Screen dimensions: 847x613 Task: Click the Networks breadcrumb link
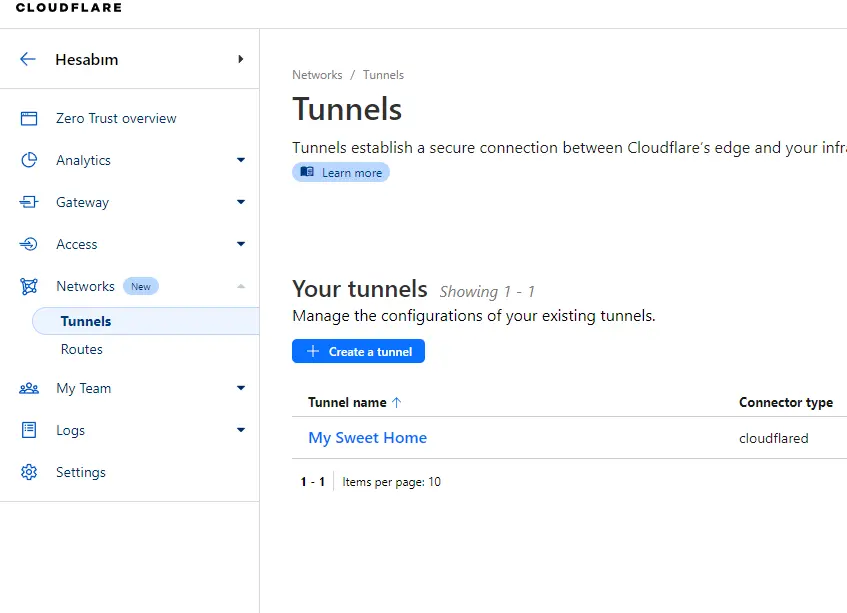[x=317, y=75]
